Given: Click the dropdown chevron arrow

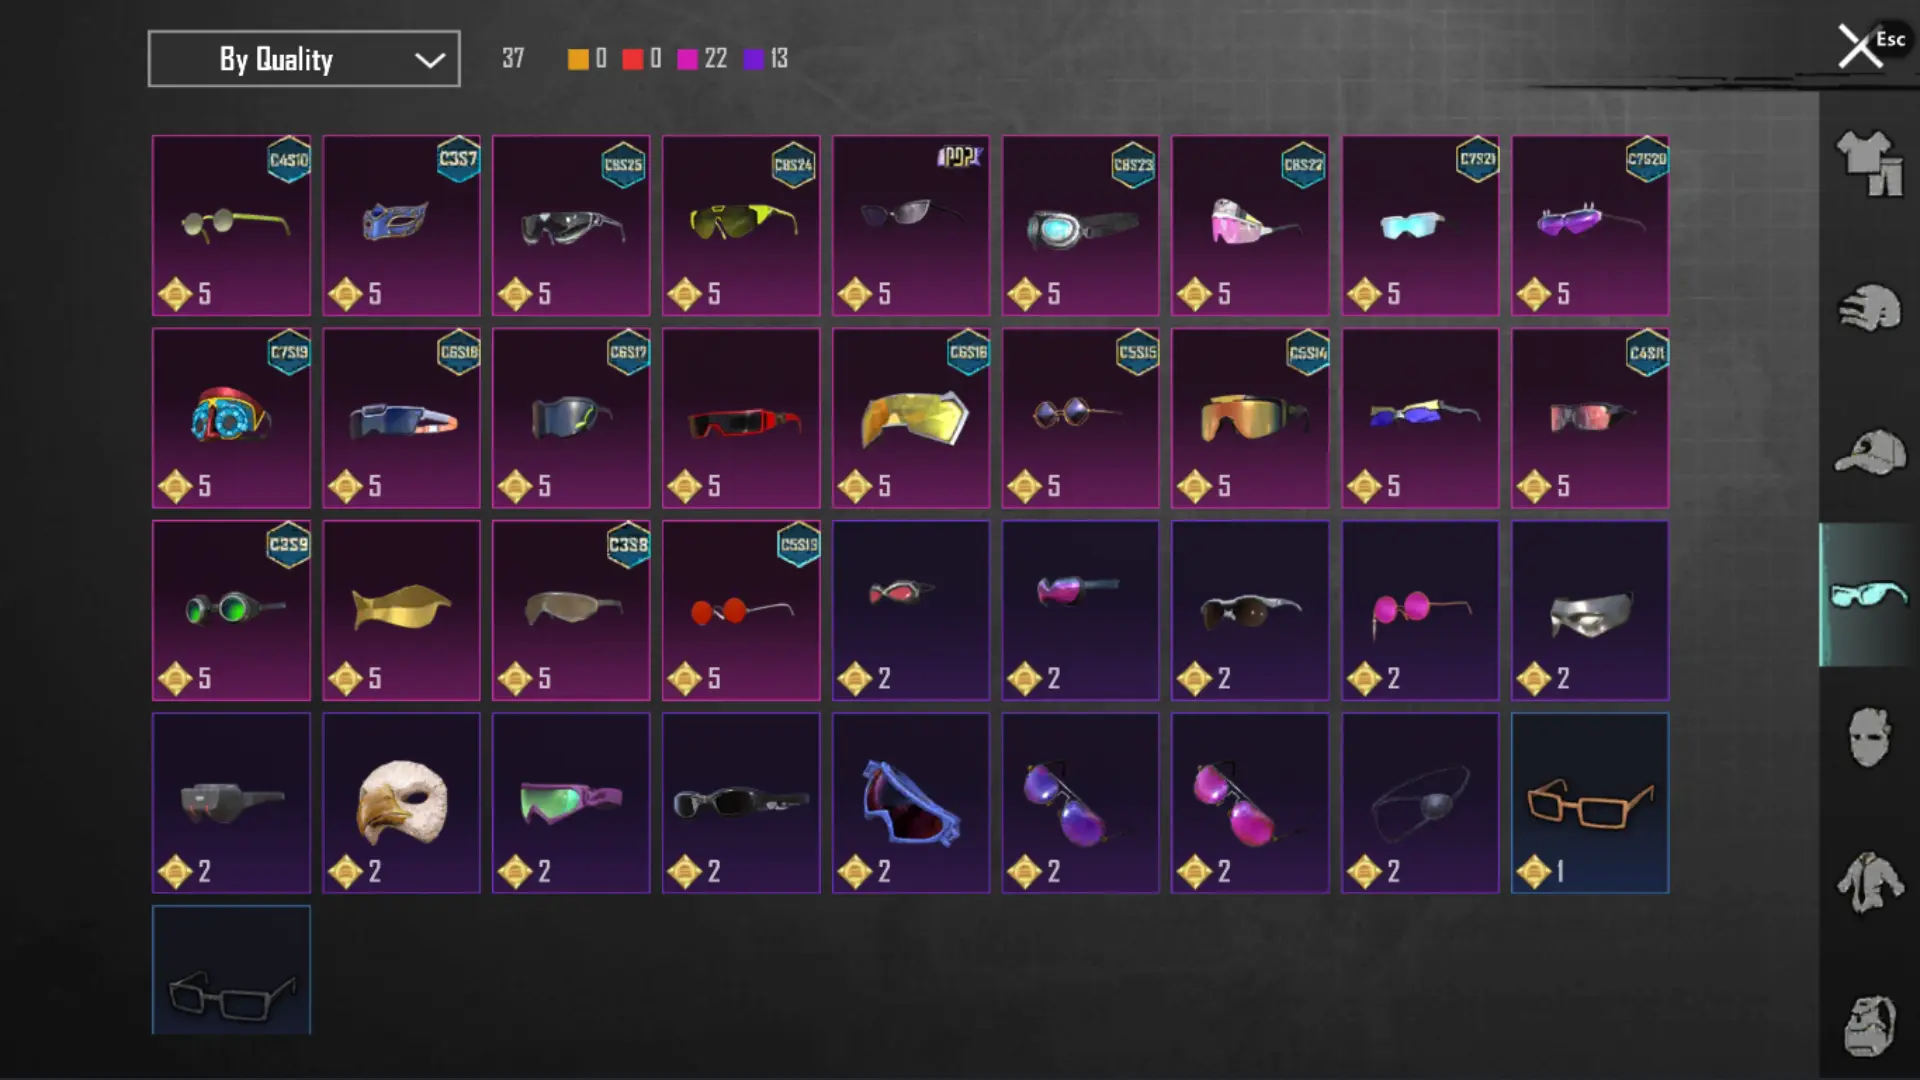Looking at the screenshot, I should point(430,60).
